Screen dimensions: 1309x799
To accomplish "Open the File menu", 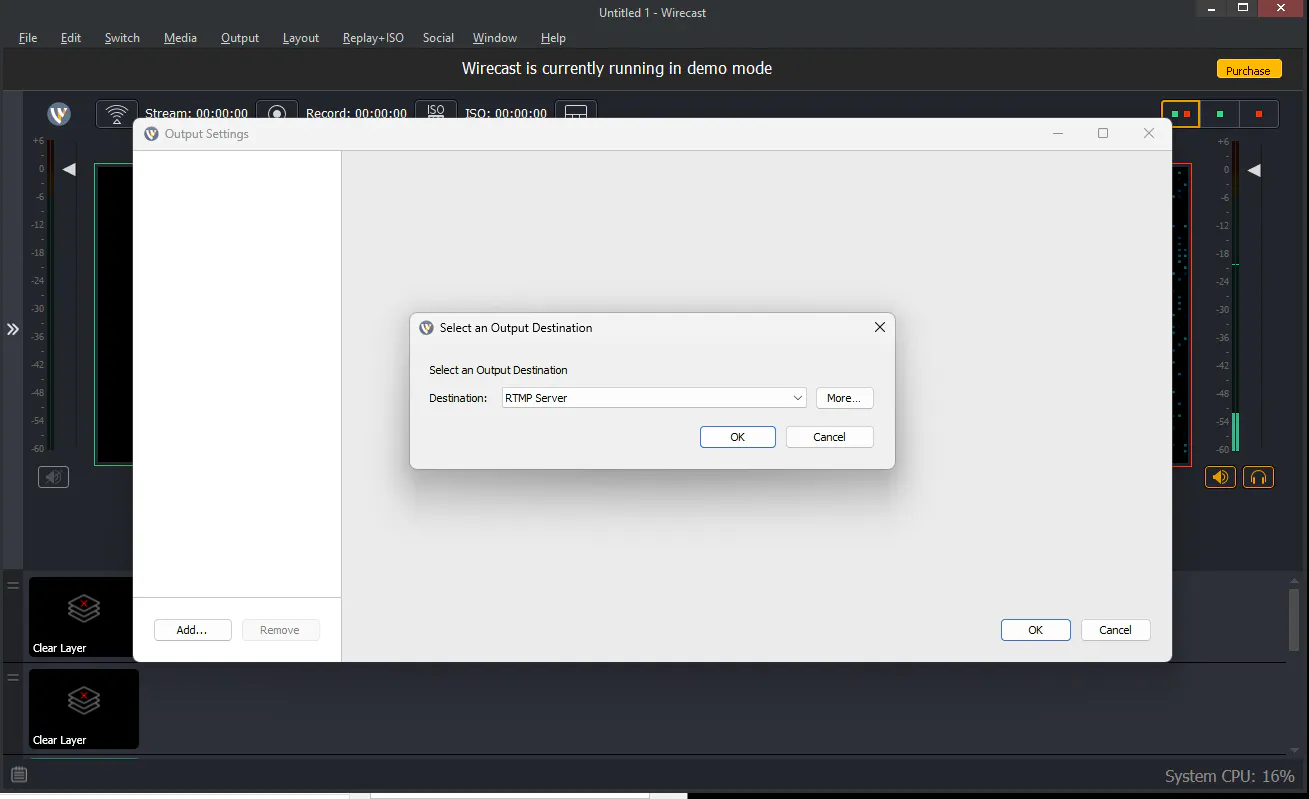I will click(28, 38).
